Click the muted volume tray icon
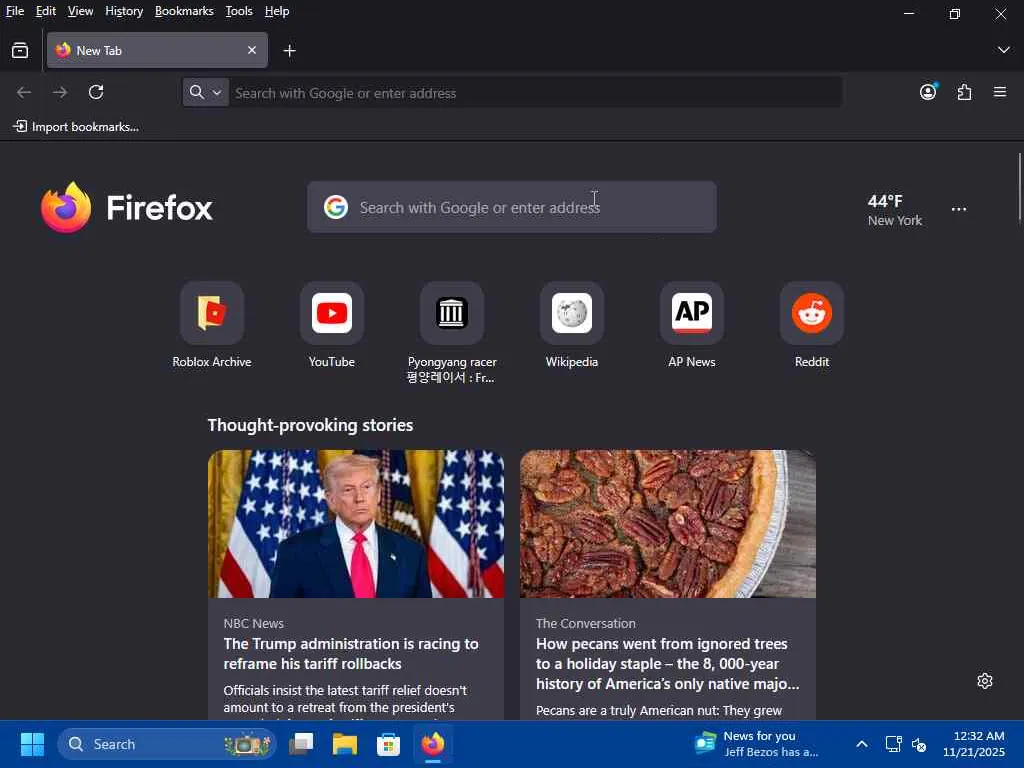Image resolution: width=1024 pixels, height=768 pixels. [x=919, y=744]
